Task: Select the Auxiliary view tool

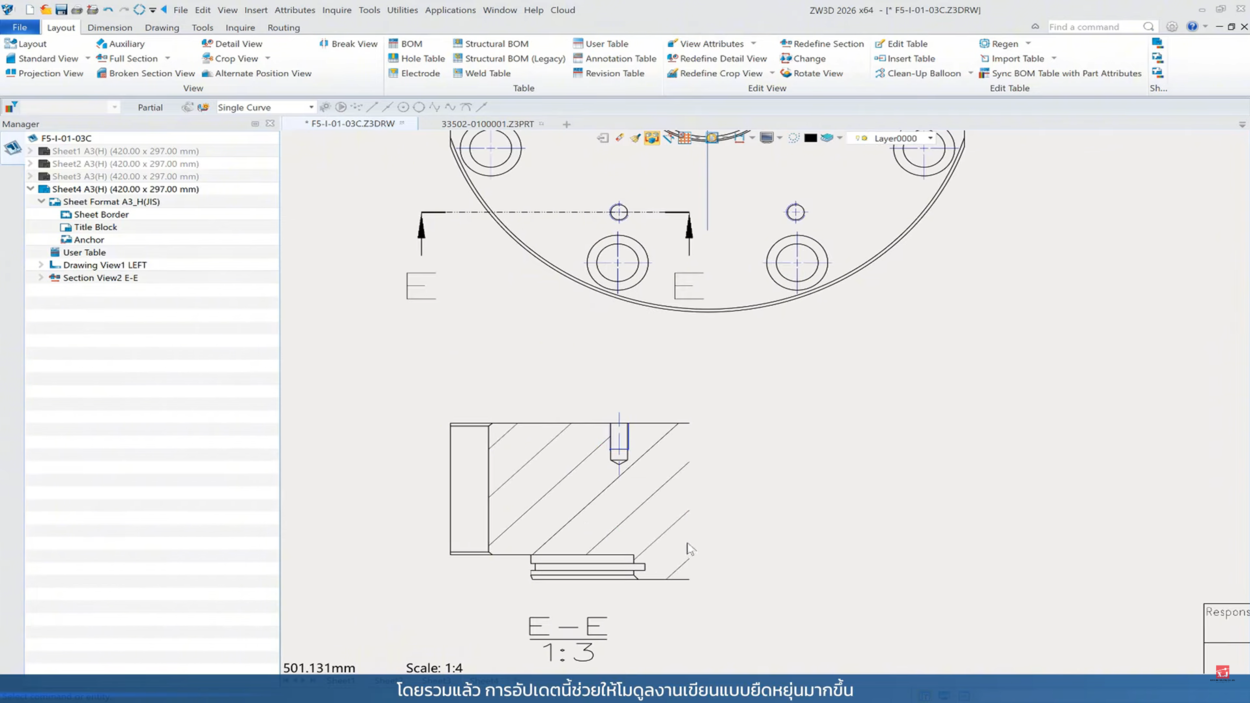Action: (120, 44)
